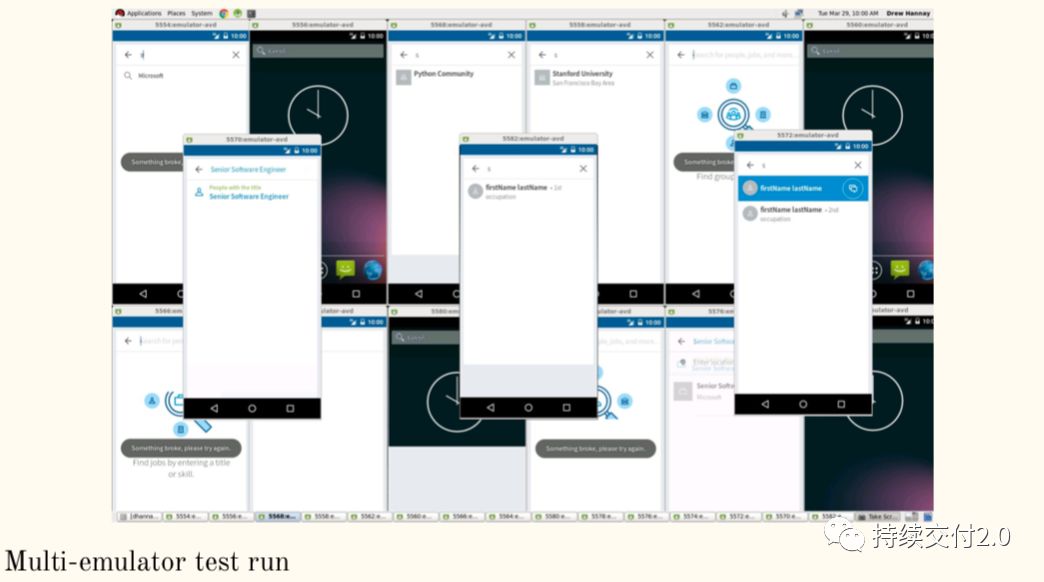Open the Drew Hannay user menu

pos(908,13)
